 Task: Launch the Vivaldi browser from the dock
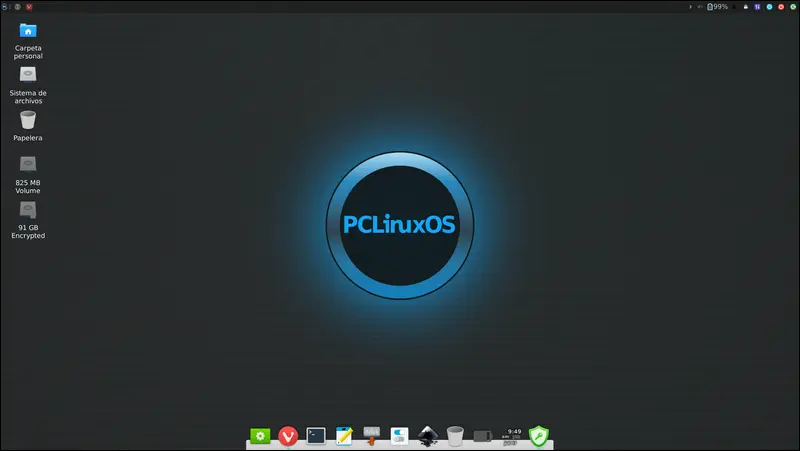[288, 436]
